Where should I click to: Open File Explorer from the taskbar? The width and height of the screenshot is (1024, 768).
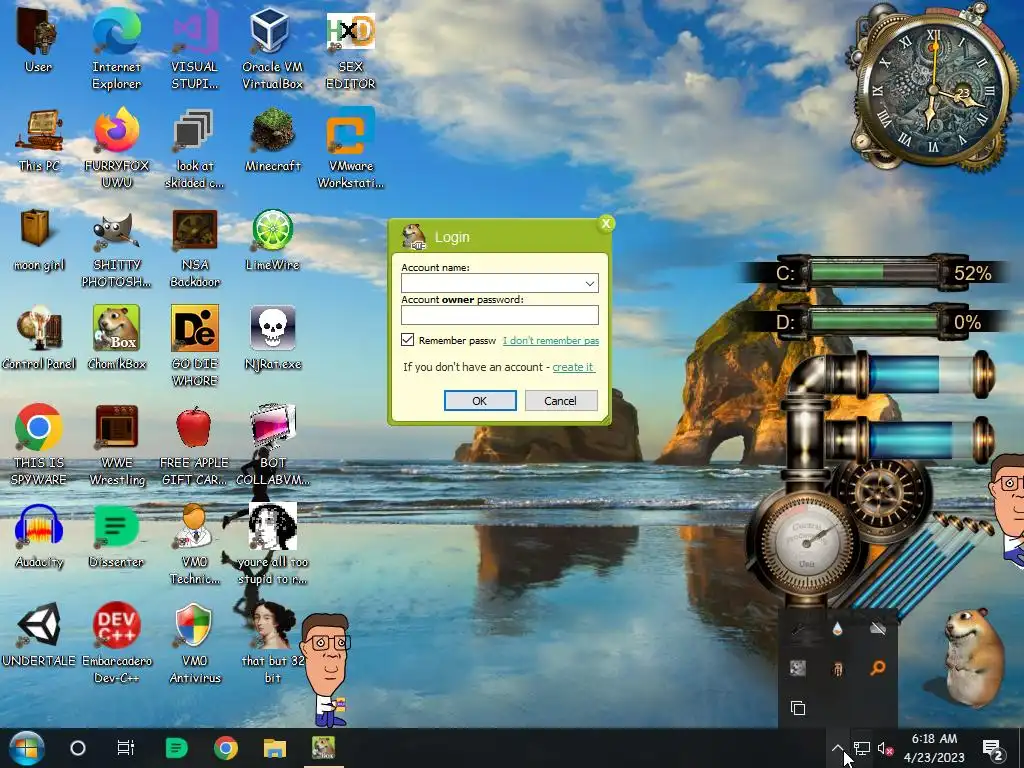click(x=274, y=748)
